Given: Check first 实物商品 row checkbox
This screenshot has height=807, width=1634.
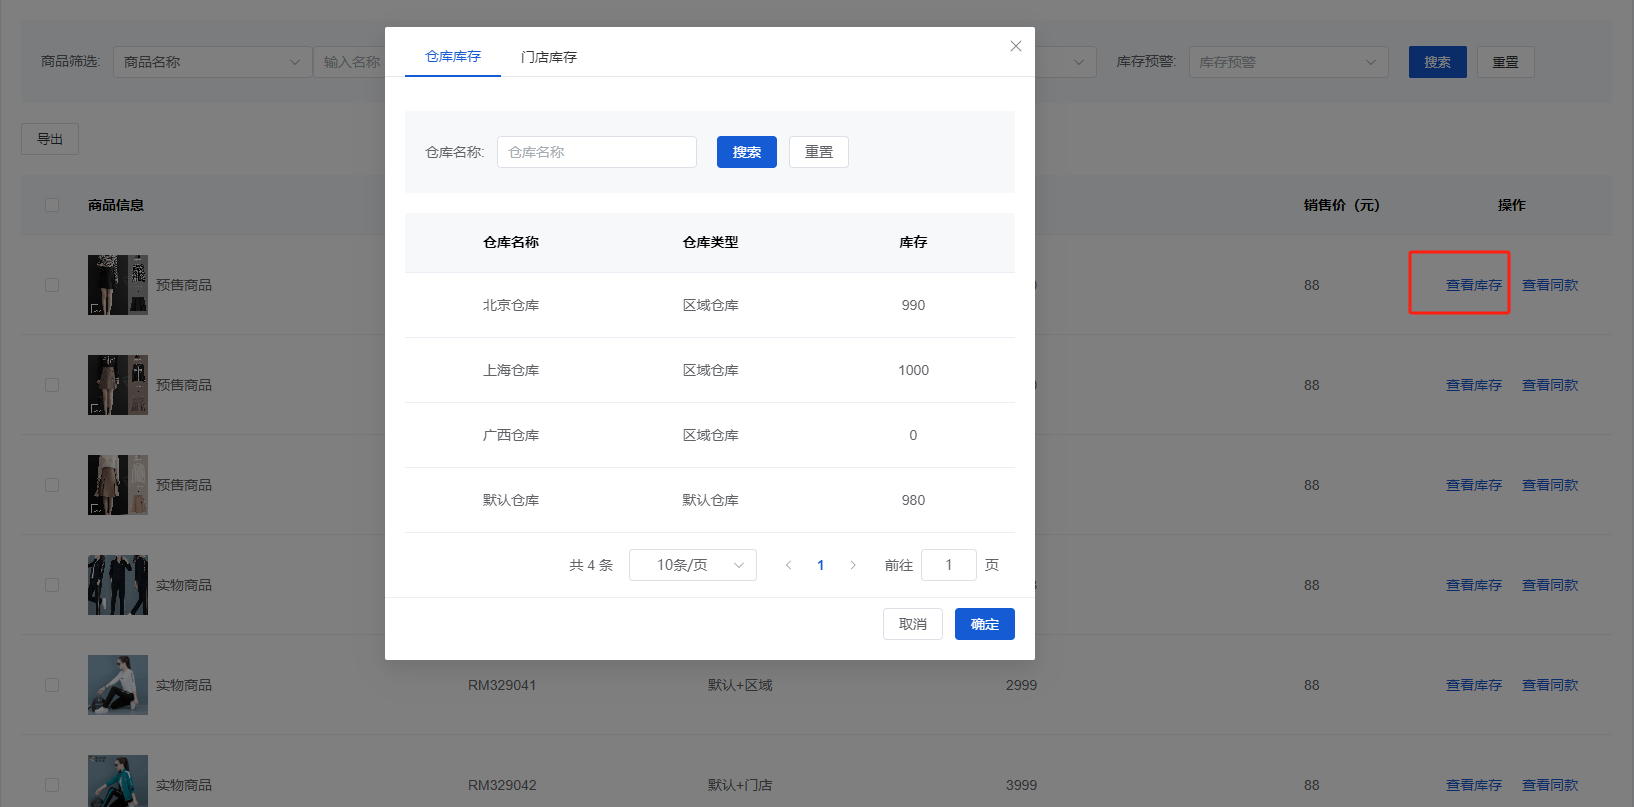Looking at the screenshot, I should pyautogui.click(x=52, y=585).
